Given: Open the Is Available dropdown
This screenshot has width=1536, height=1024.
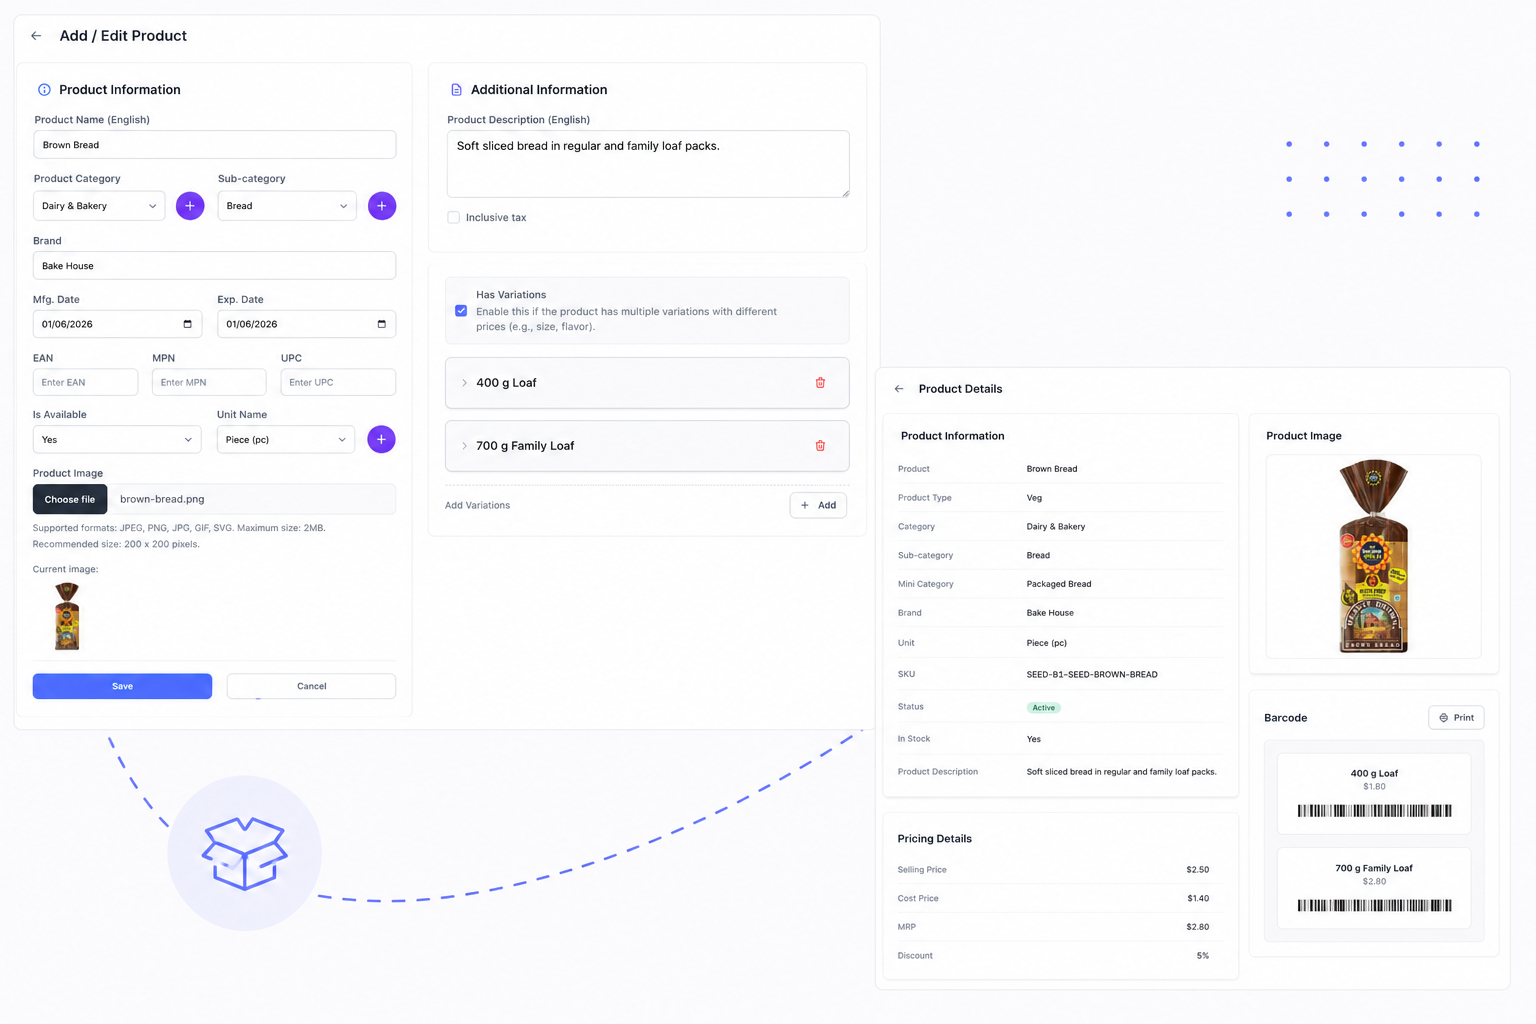Looking at the screenshot, I should pos(117,440).
